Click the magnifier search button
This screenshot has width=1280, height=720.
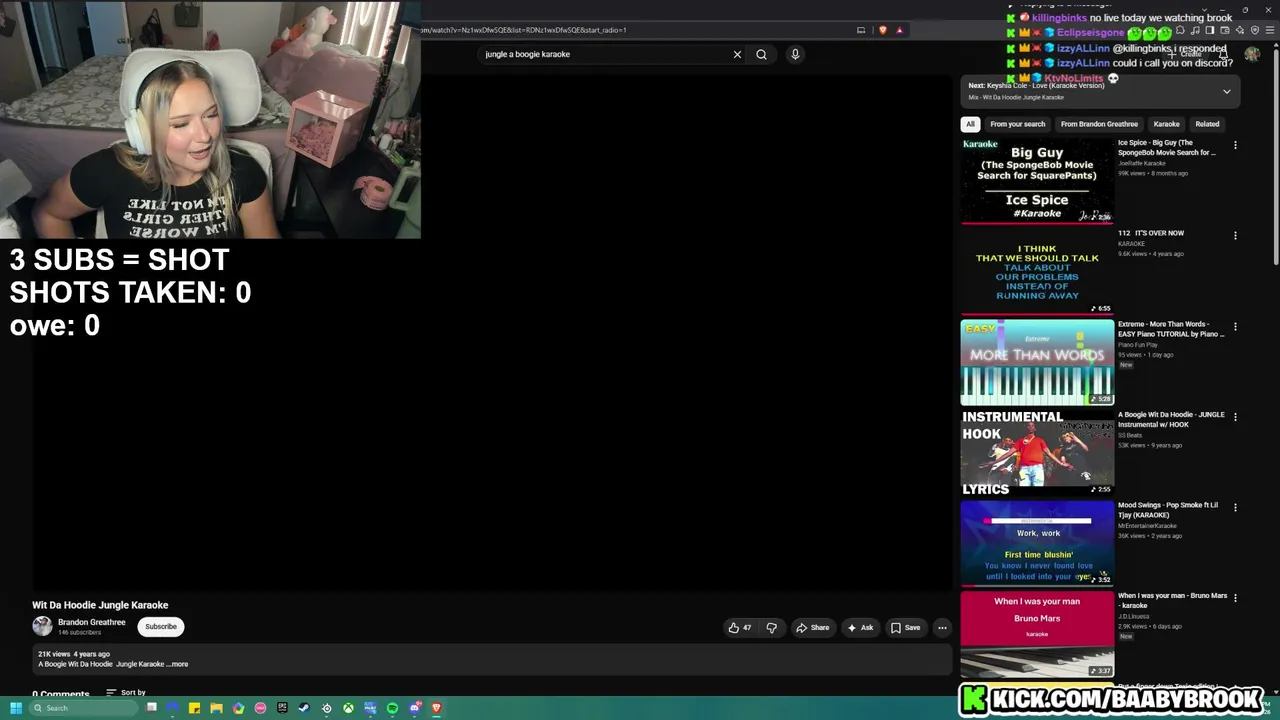(x=761, y=54)
